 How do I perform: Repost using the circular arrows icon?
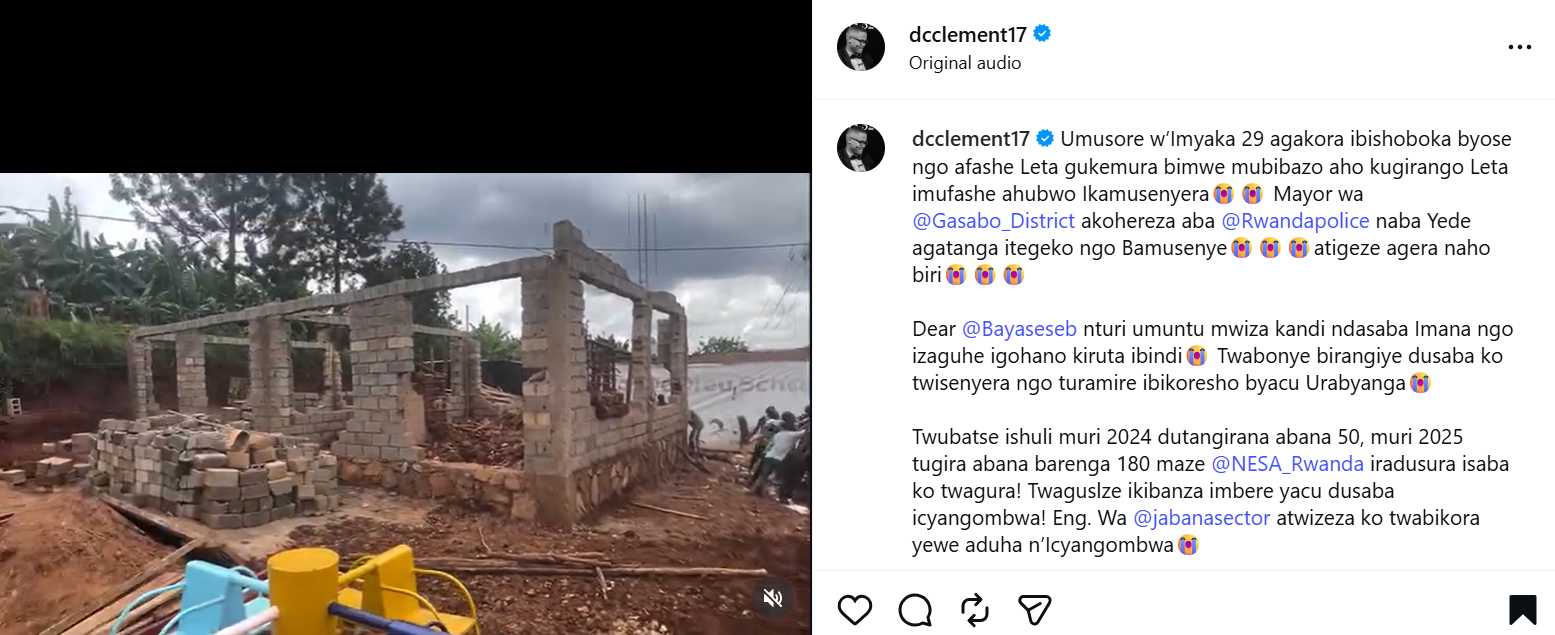[974, 609]
